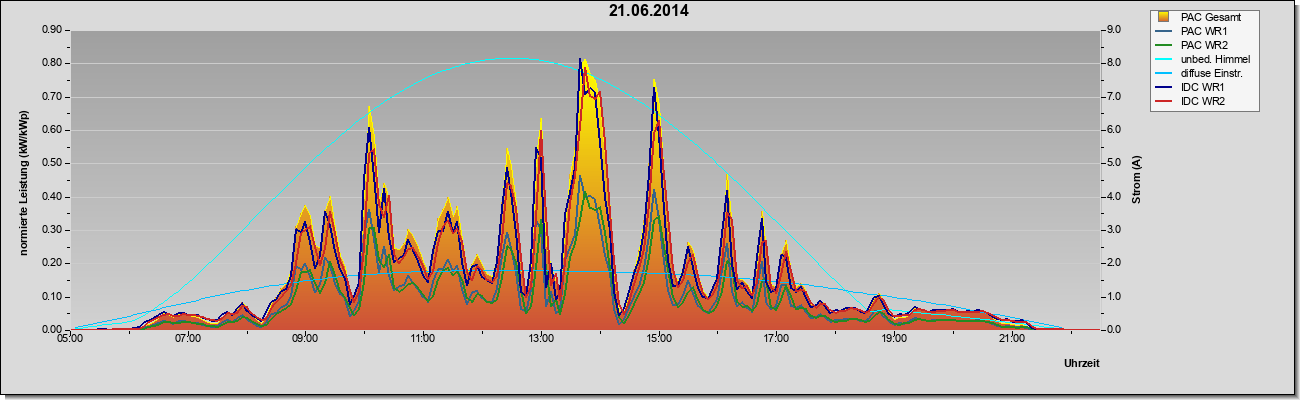Click the 05:00 time axis label
Viewport: 1300px width, 400px height.
(x=70, y=340)
